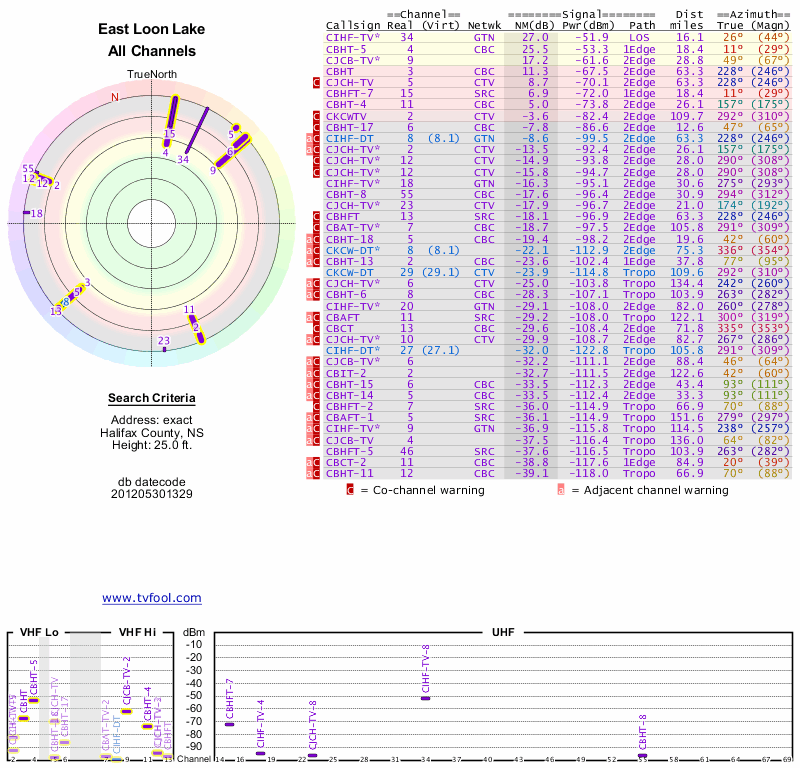Click the www.tvfool.com link
The height and width of the screenshot is (768, 800).
click(x=151, y=598)
